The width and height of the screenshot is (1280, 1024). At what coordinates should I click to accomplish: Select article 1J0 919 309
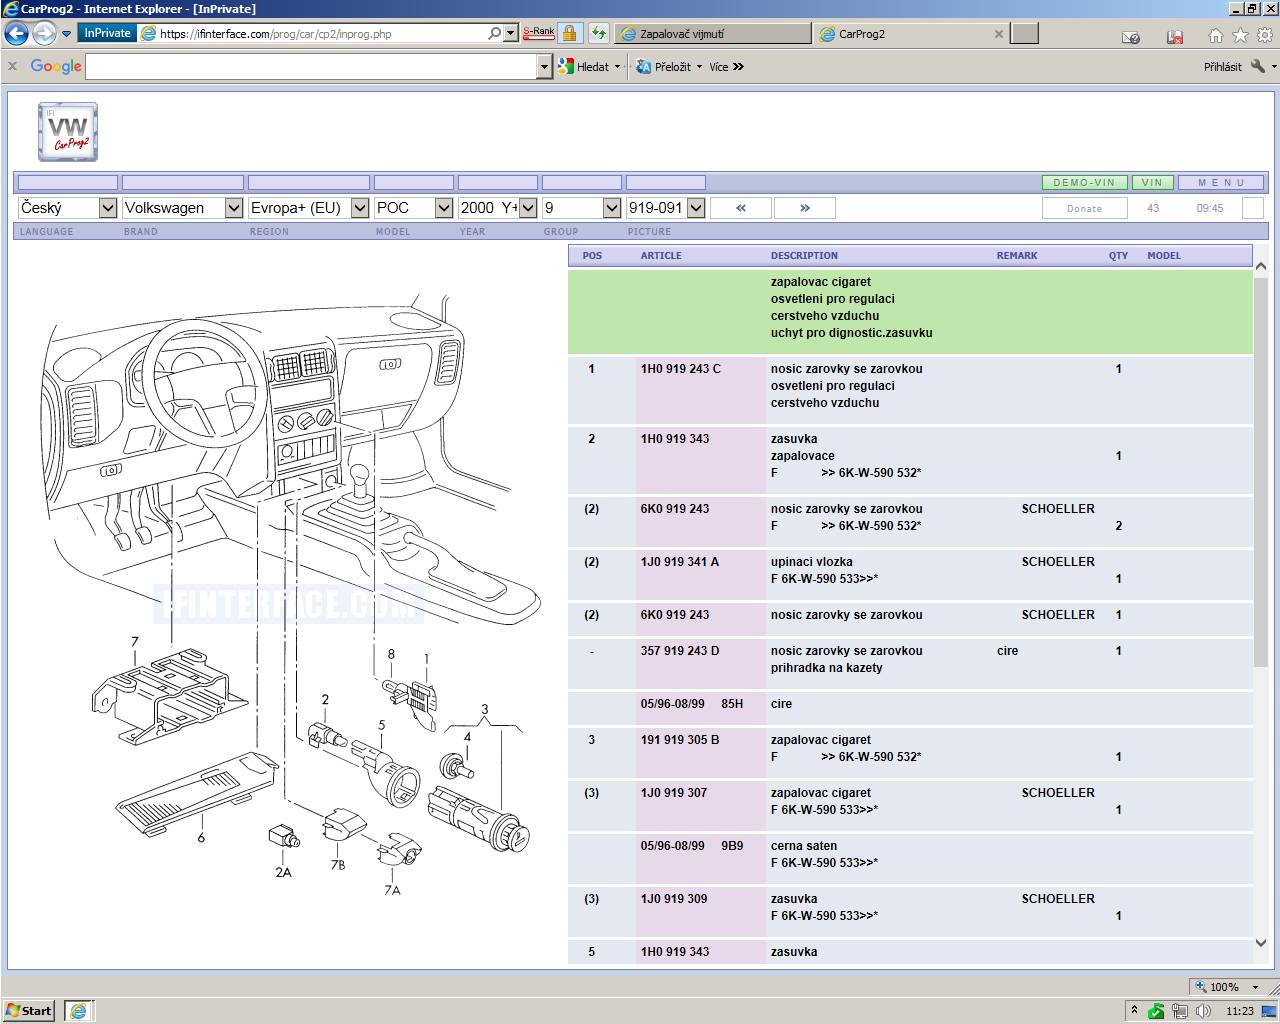point(674,899)
